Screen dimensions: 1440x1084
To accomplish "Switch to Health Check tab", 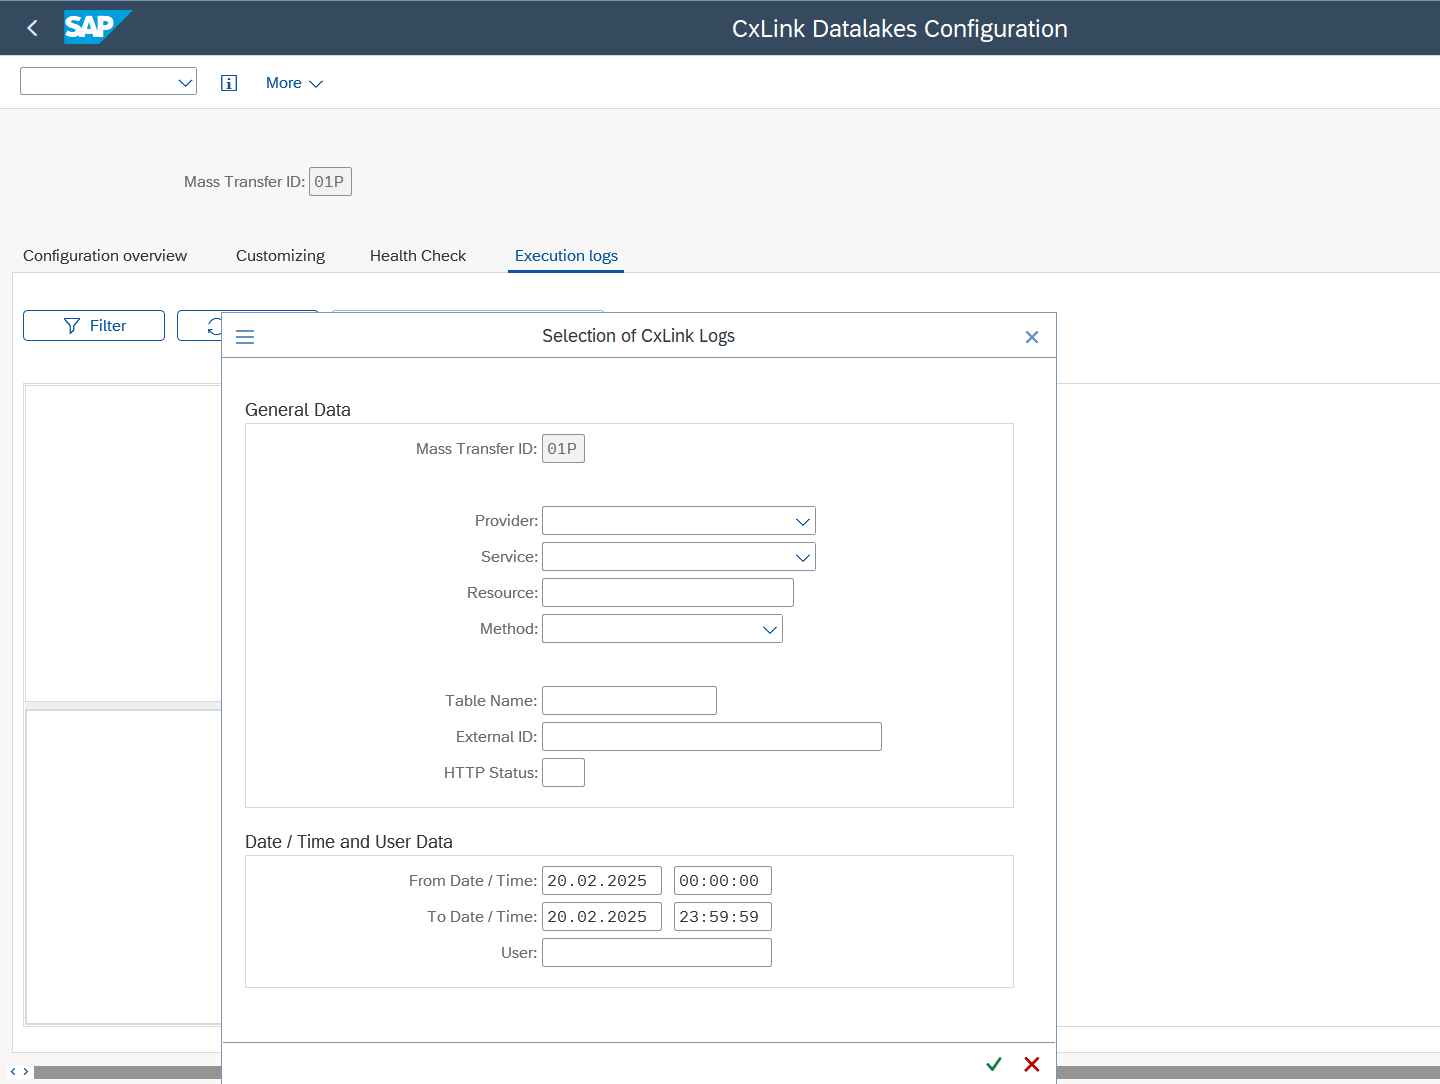I will (418, 256).
